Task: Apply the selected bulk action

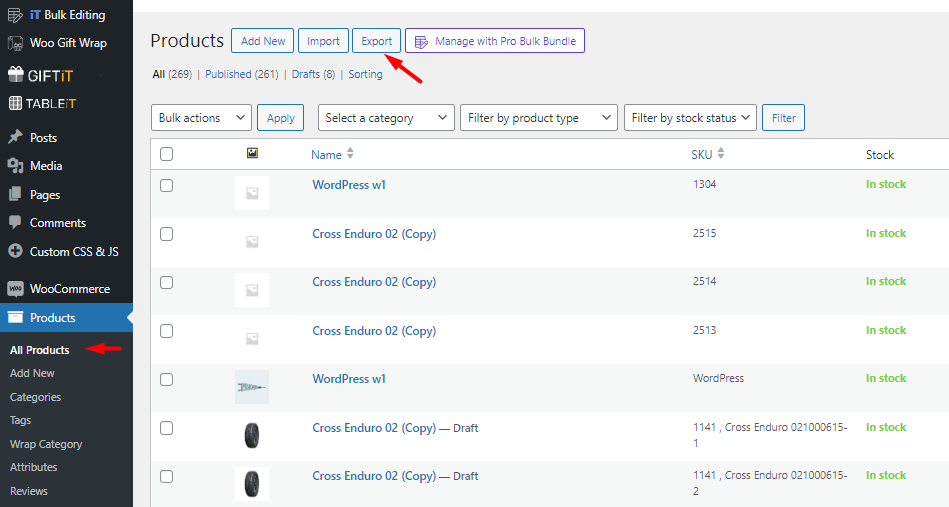Action: 280,117
